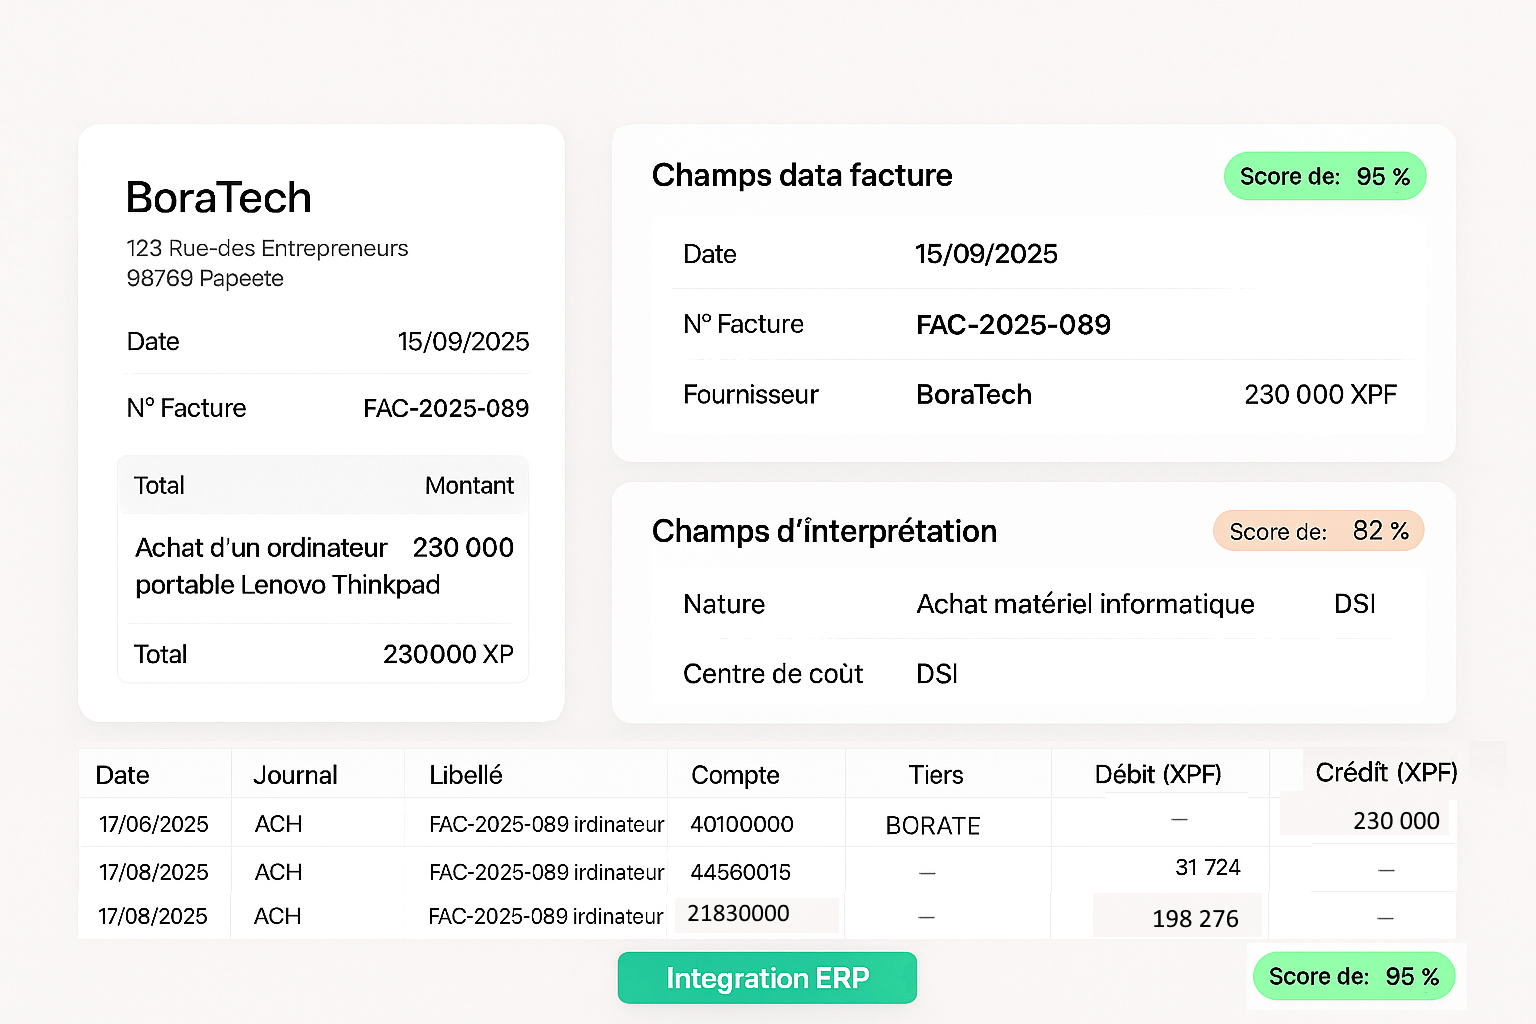Click the line item amount 230 000
Screen dimensions: 1536x1024
click(x=463, y=548)
